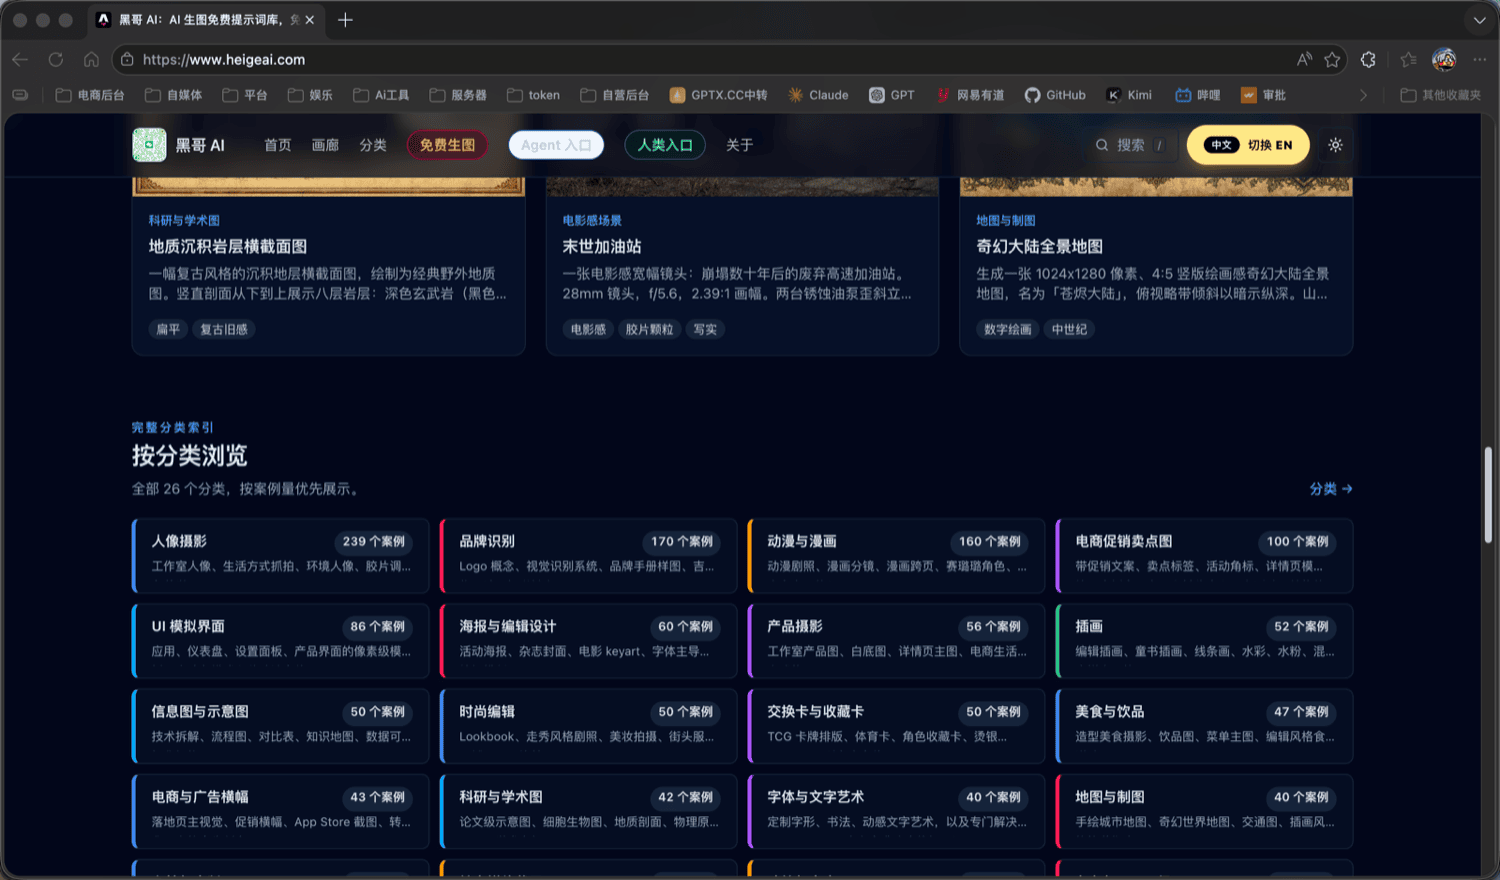Expand the tab list chevron in title bar
This screenshot has width=1500, height=880.
[1479, 20]
